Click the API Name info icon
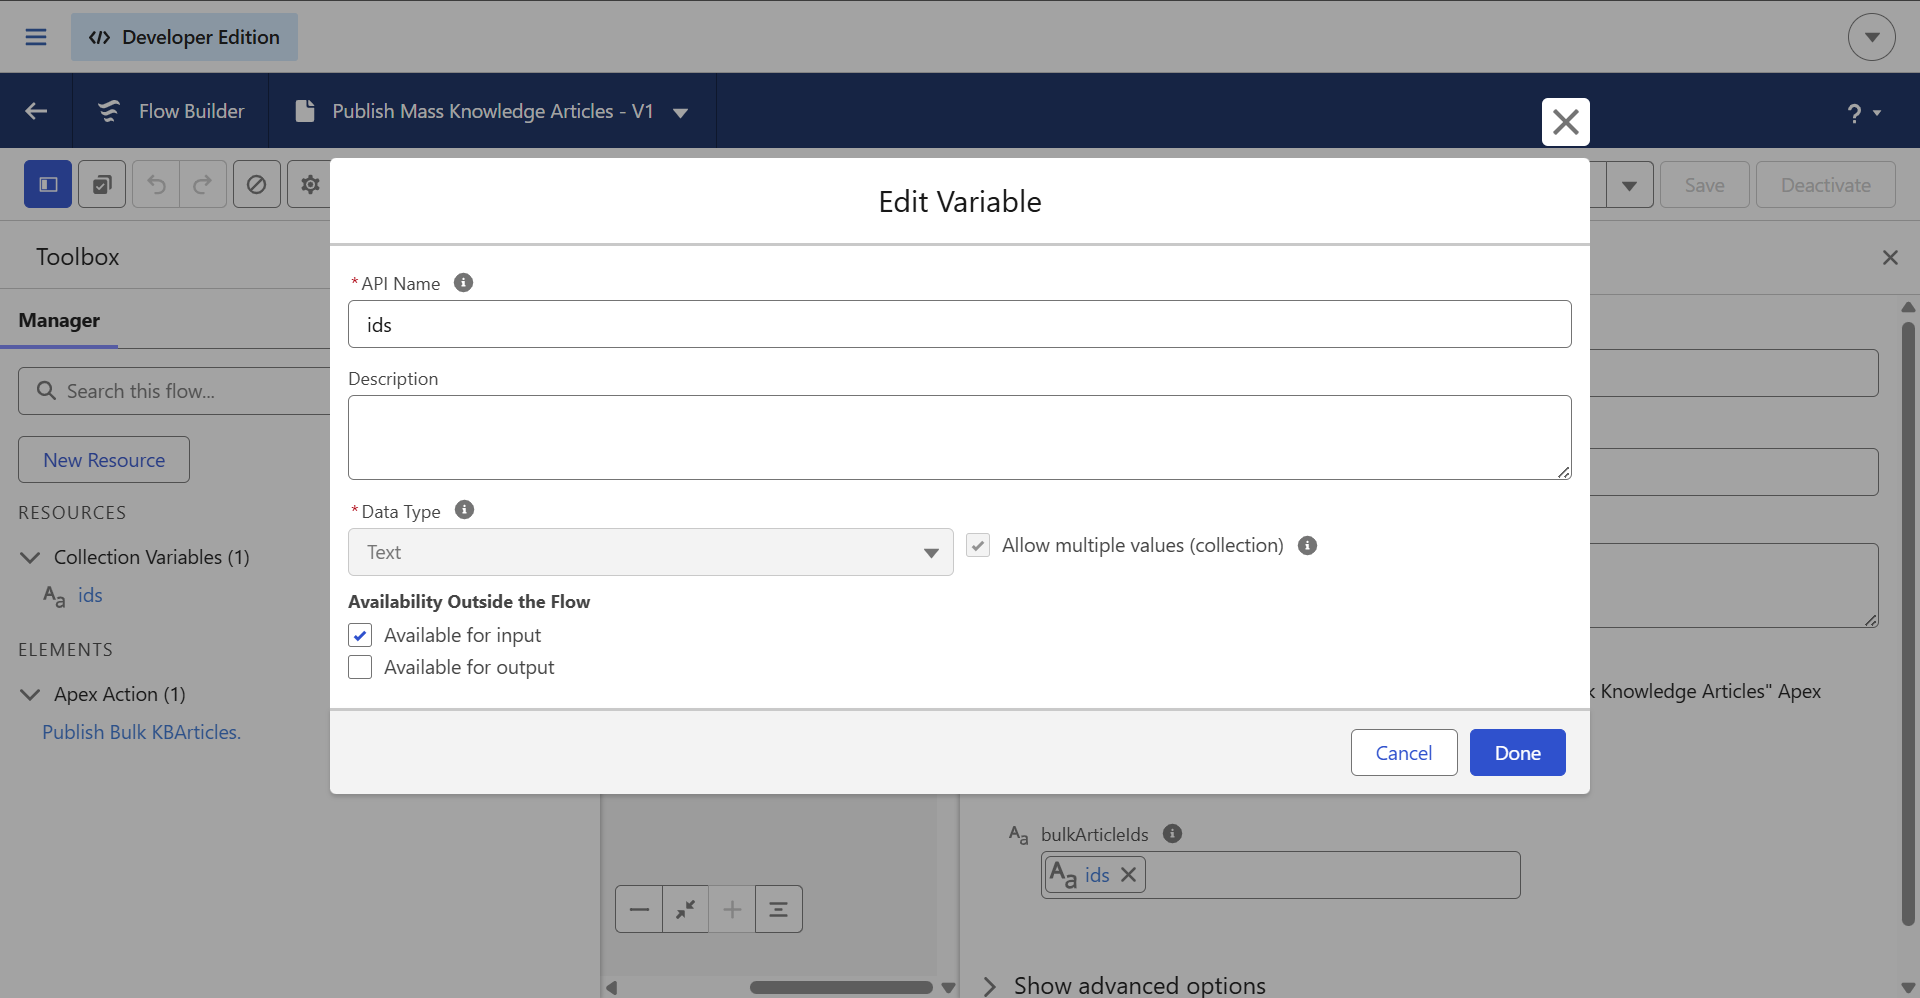The width and height of the screenshot is (1920, 998). 463,283
